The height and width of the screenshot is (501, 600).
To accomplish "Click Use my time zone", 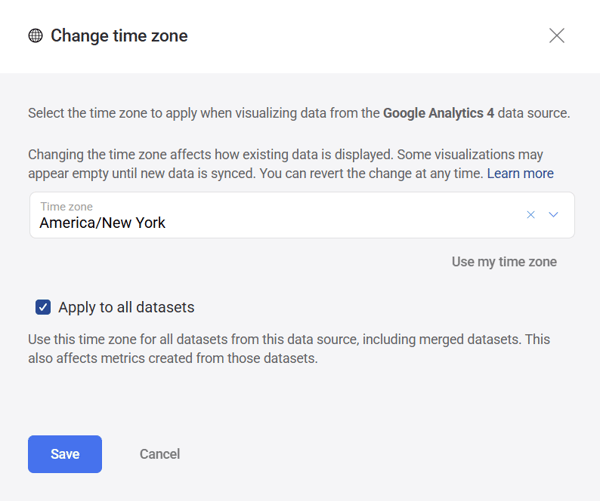I will pos(504,262).
